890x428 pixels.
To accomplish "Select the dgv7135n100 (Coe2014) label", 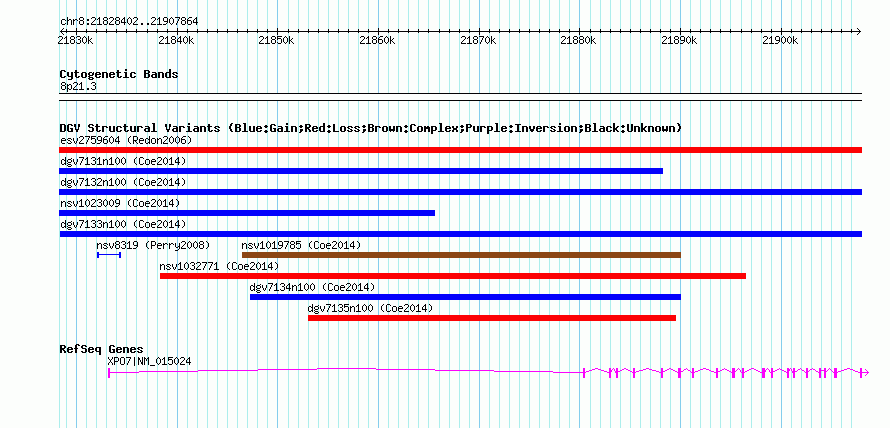I will pyautogui.click(x=371, y=308).
